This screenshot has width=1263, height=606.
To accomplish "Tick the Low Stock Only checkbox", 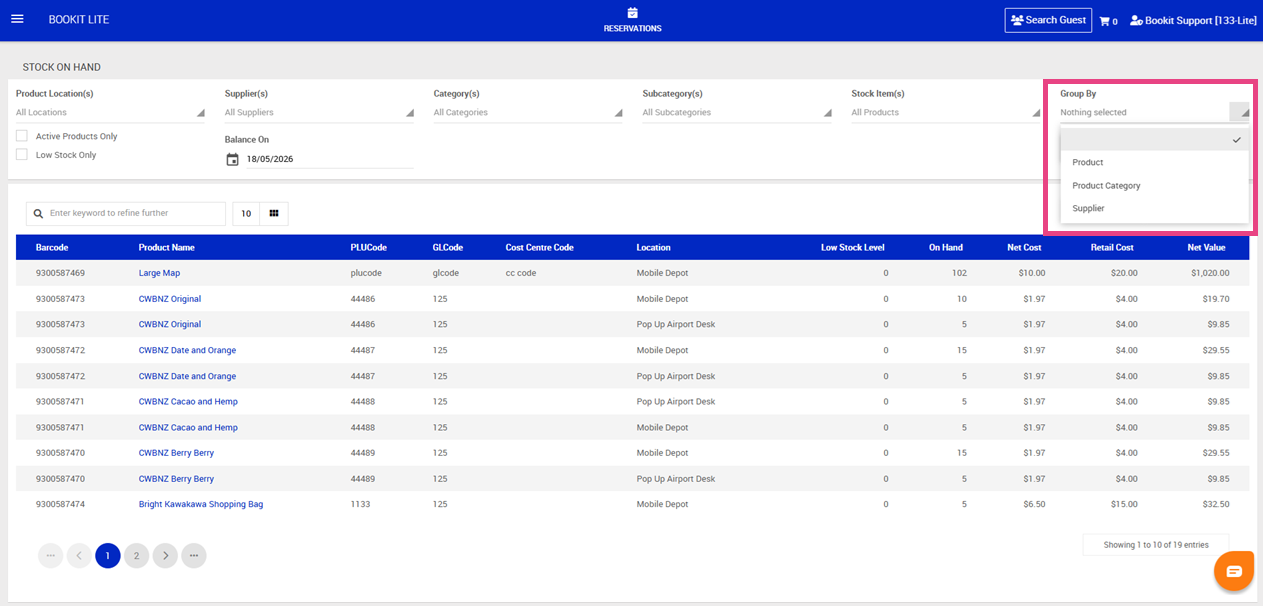I will [x=22, y=155].
